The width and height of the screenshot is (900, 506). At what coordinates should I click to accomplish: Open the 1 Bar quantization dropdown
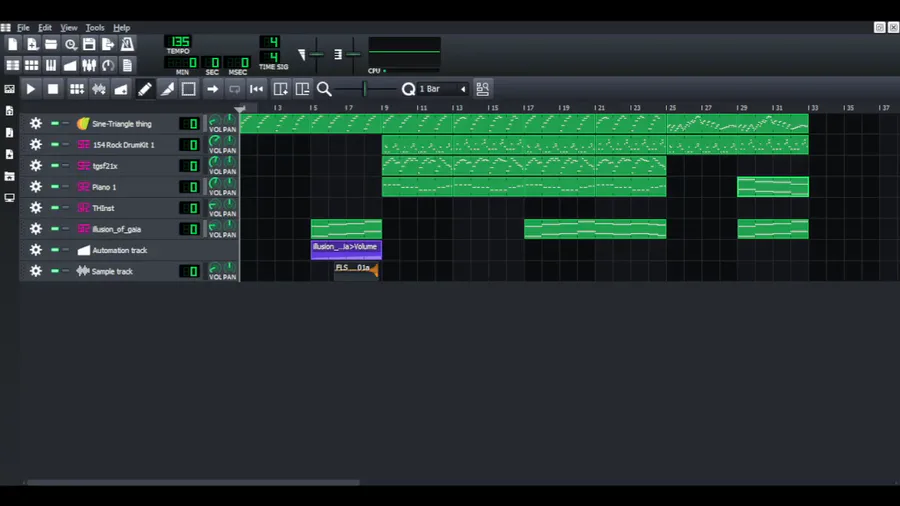click(x=442, y=89)
